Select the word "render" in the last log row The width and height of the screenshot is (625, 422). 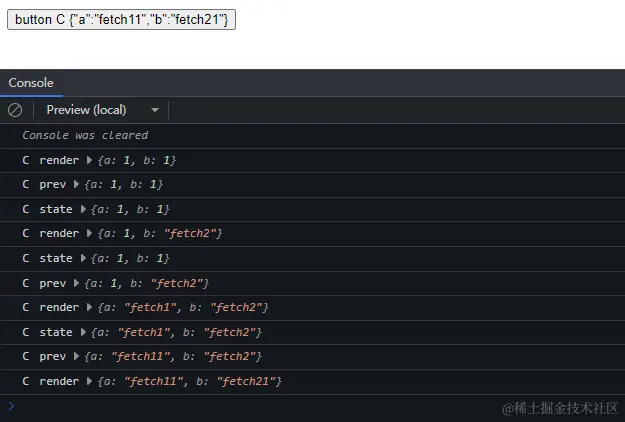[x=59, y=381]
